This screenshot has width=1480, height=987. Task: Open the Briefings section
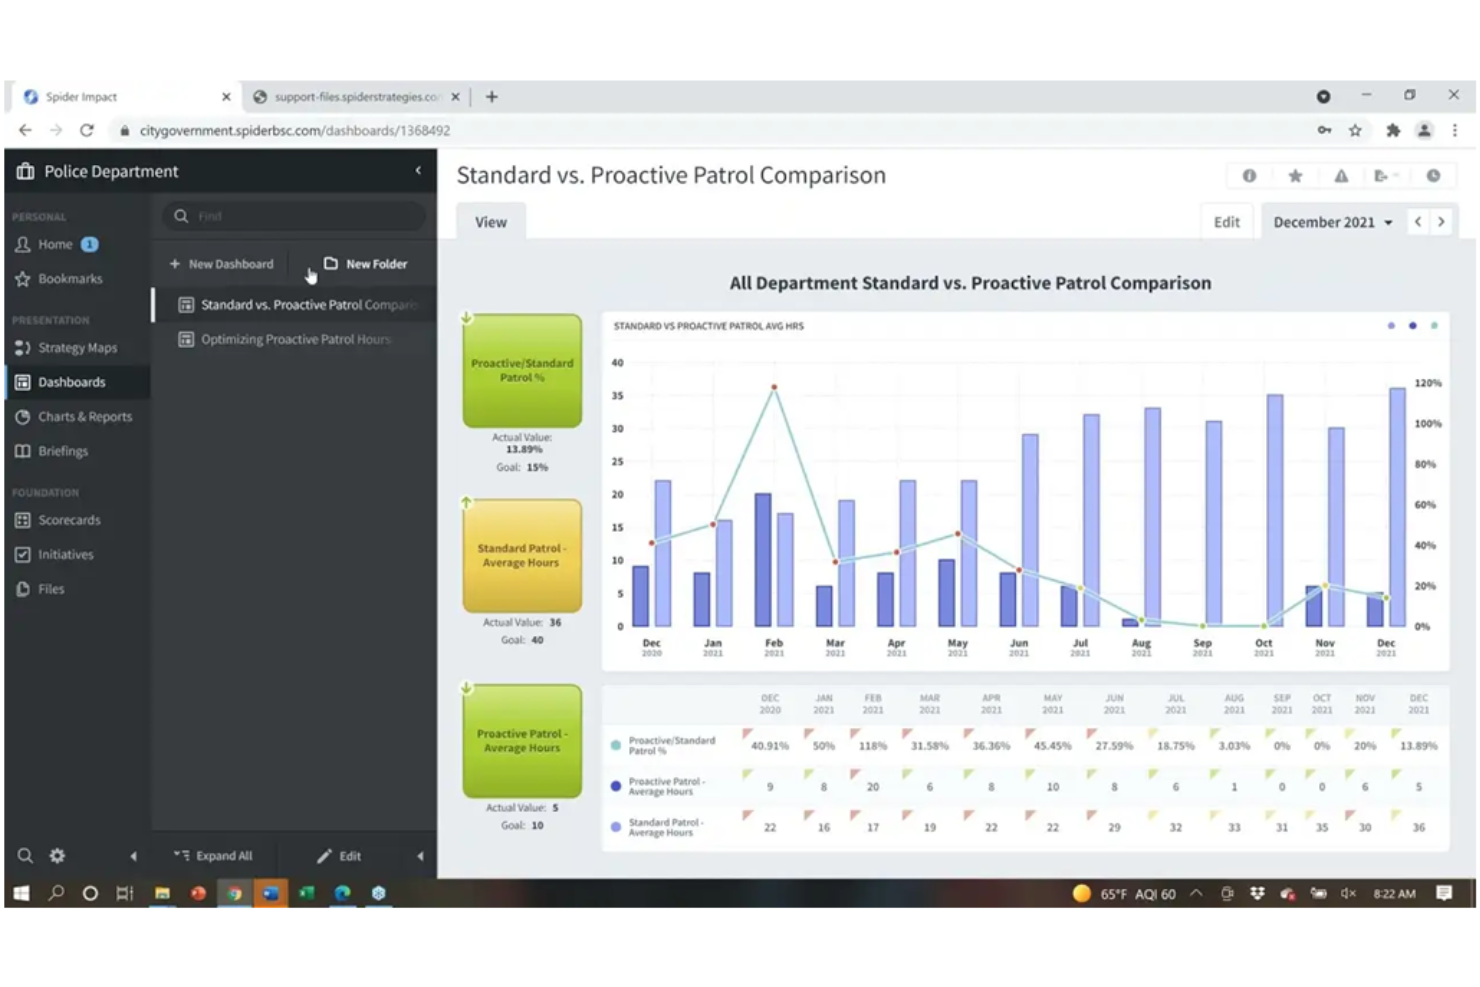tap(63, 450)
